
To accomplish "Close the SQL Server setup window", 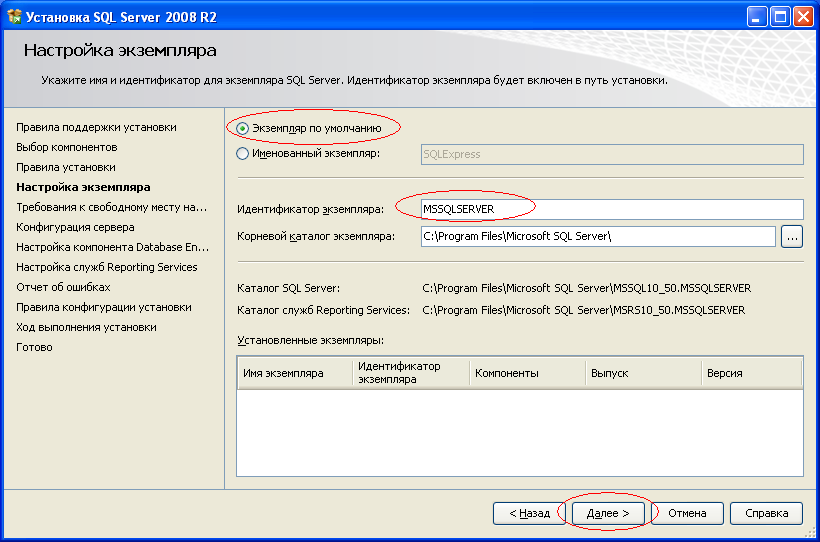I will 803,18.
